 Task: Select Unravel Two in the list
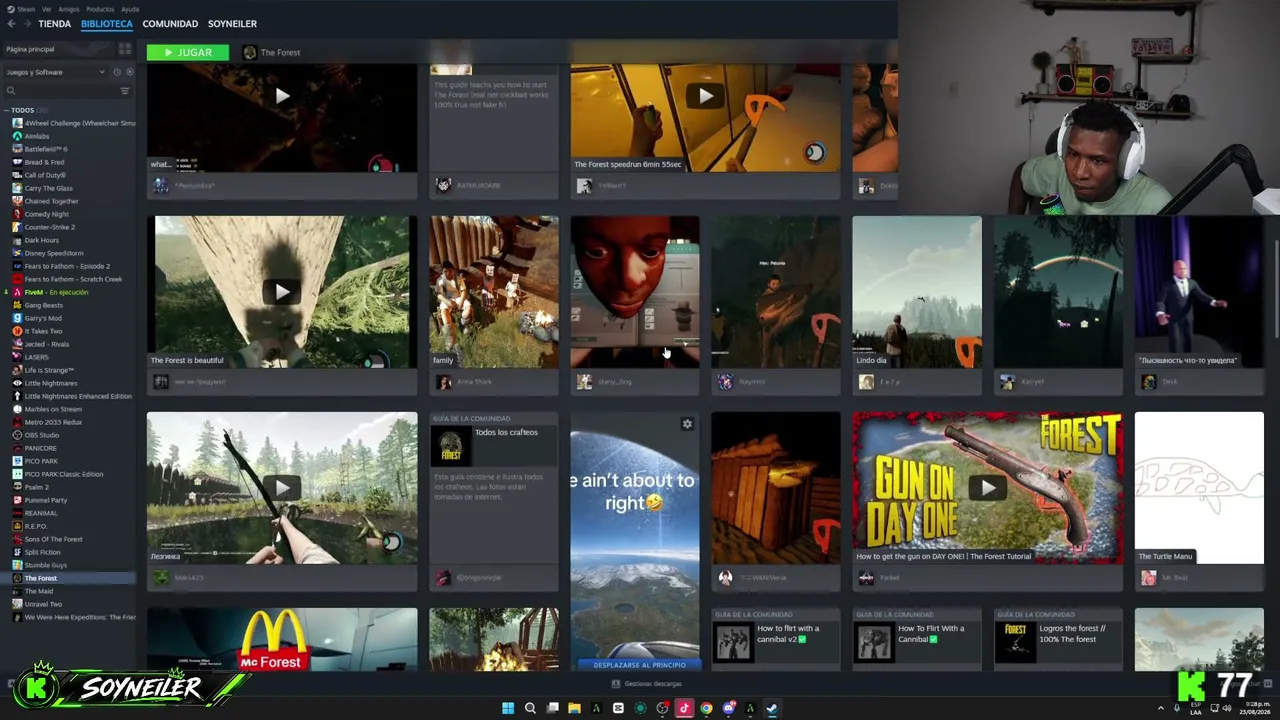(37, 604)
